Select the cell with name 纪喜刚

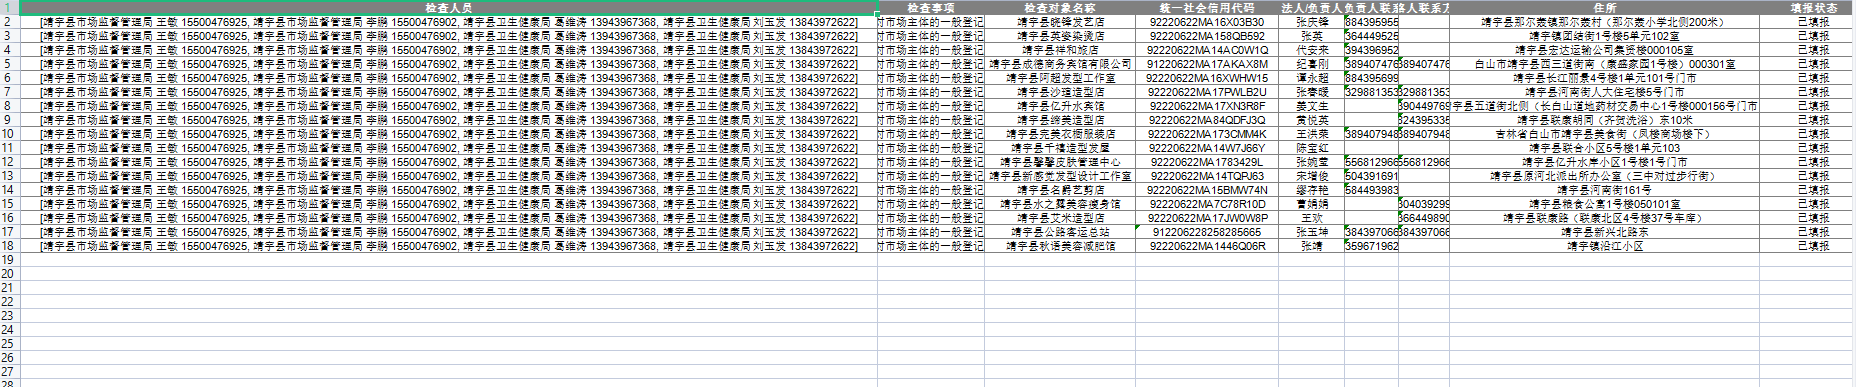[x=1311, y=63]
